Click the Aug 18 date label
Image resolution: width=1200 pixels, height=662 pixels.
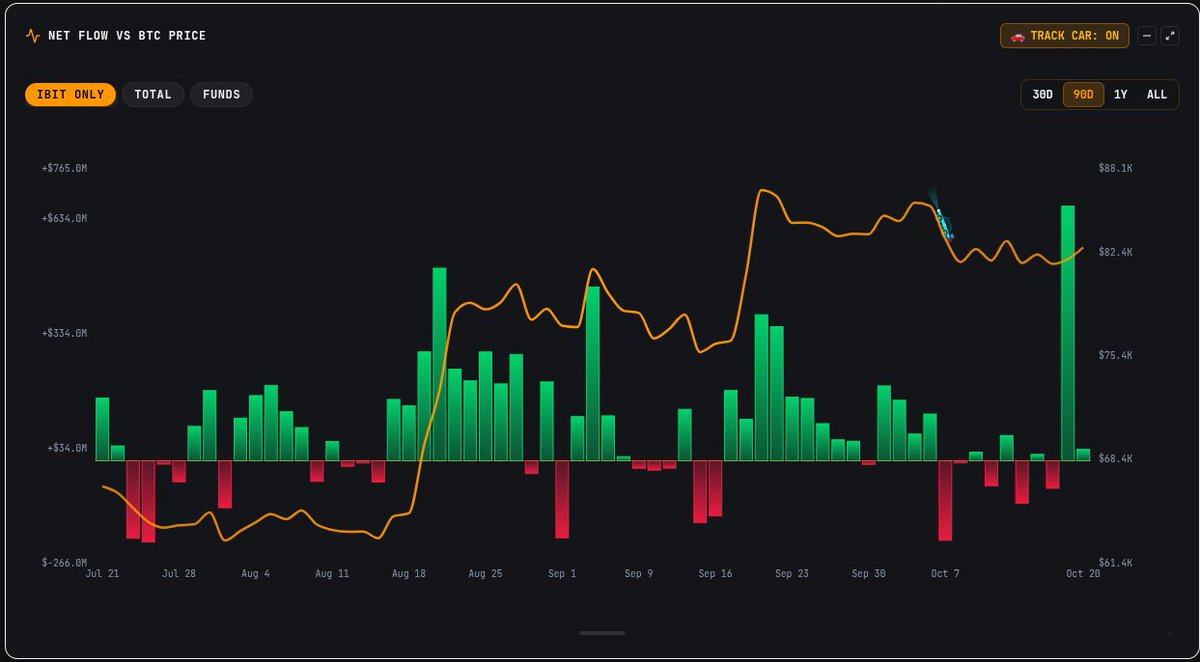[x=408, y=574]
